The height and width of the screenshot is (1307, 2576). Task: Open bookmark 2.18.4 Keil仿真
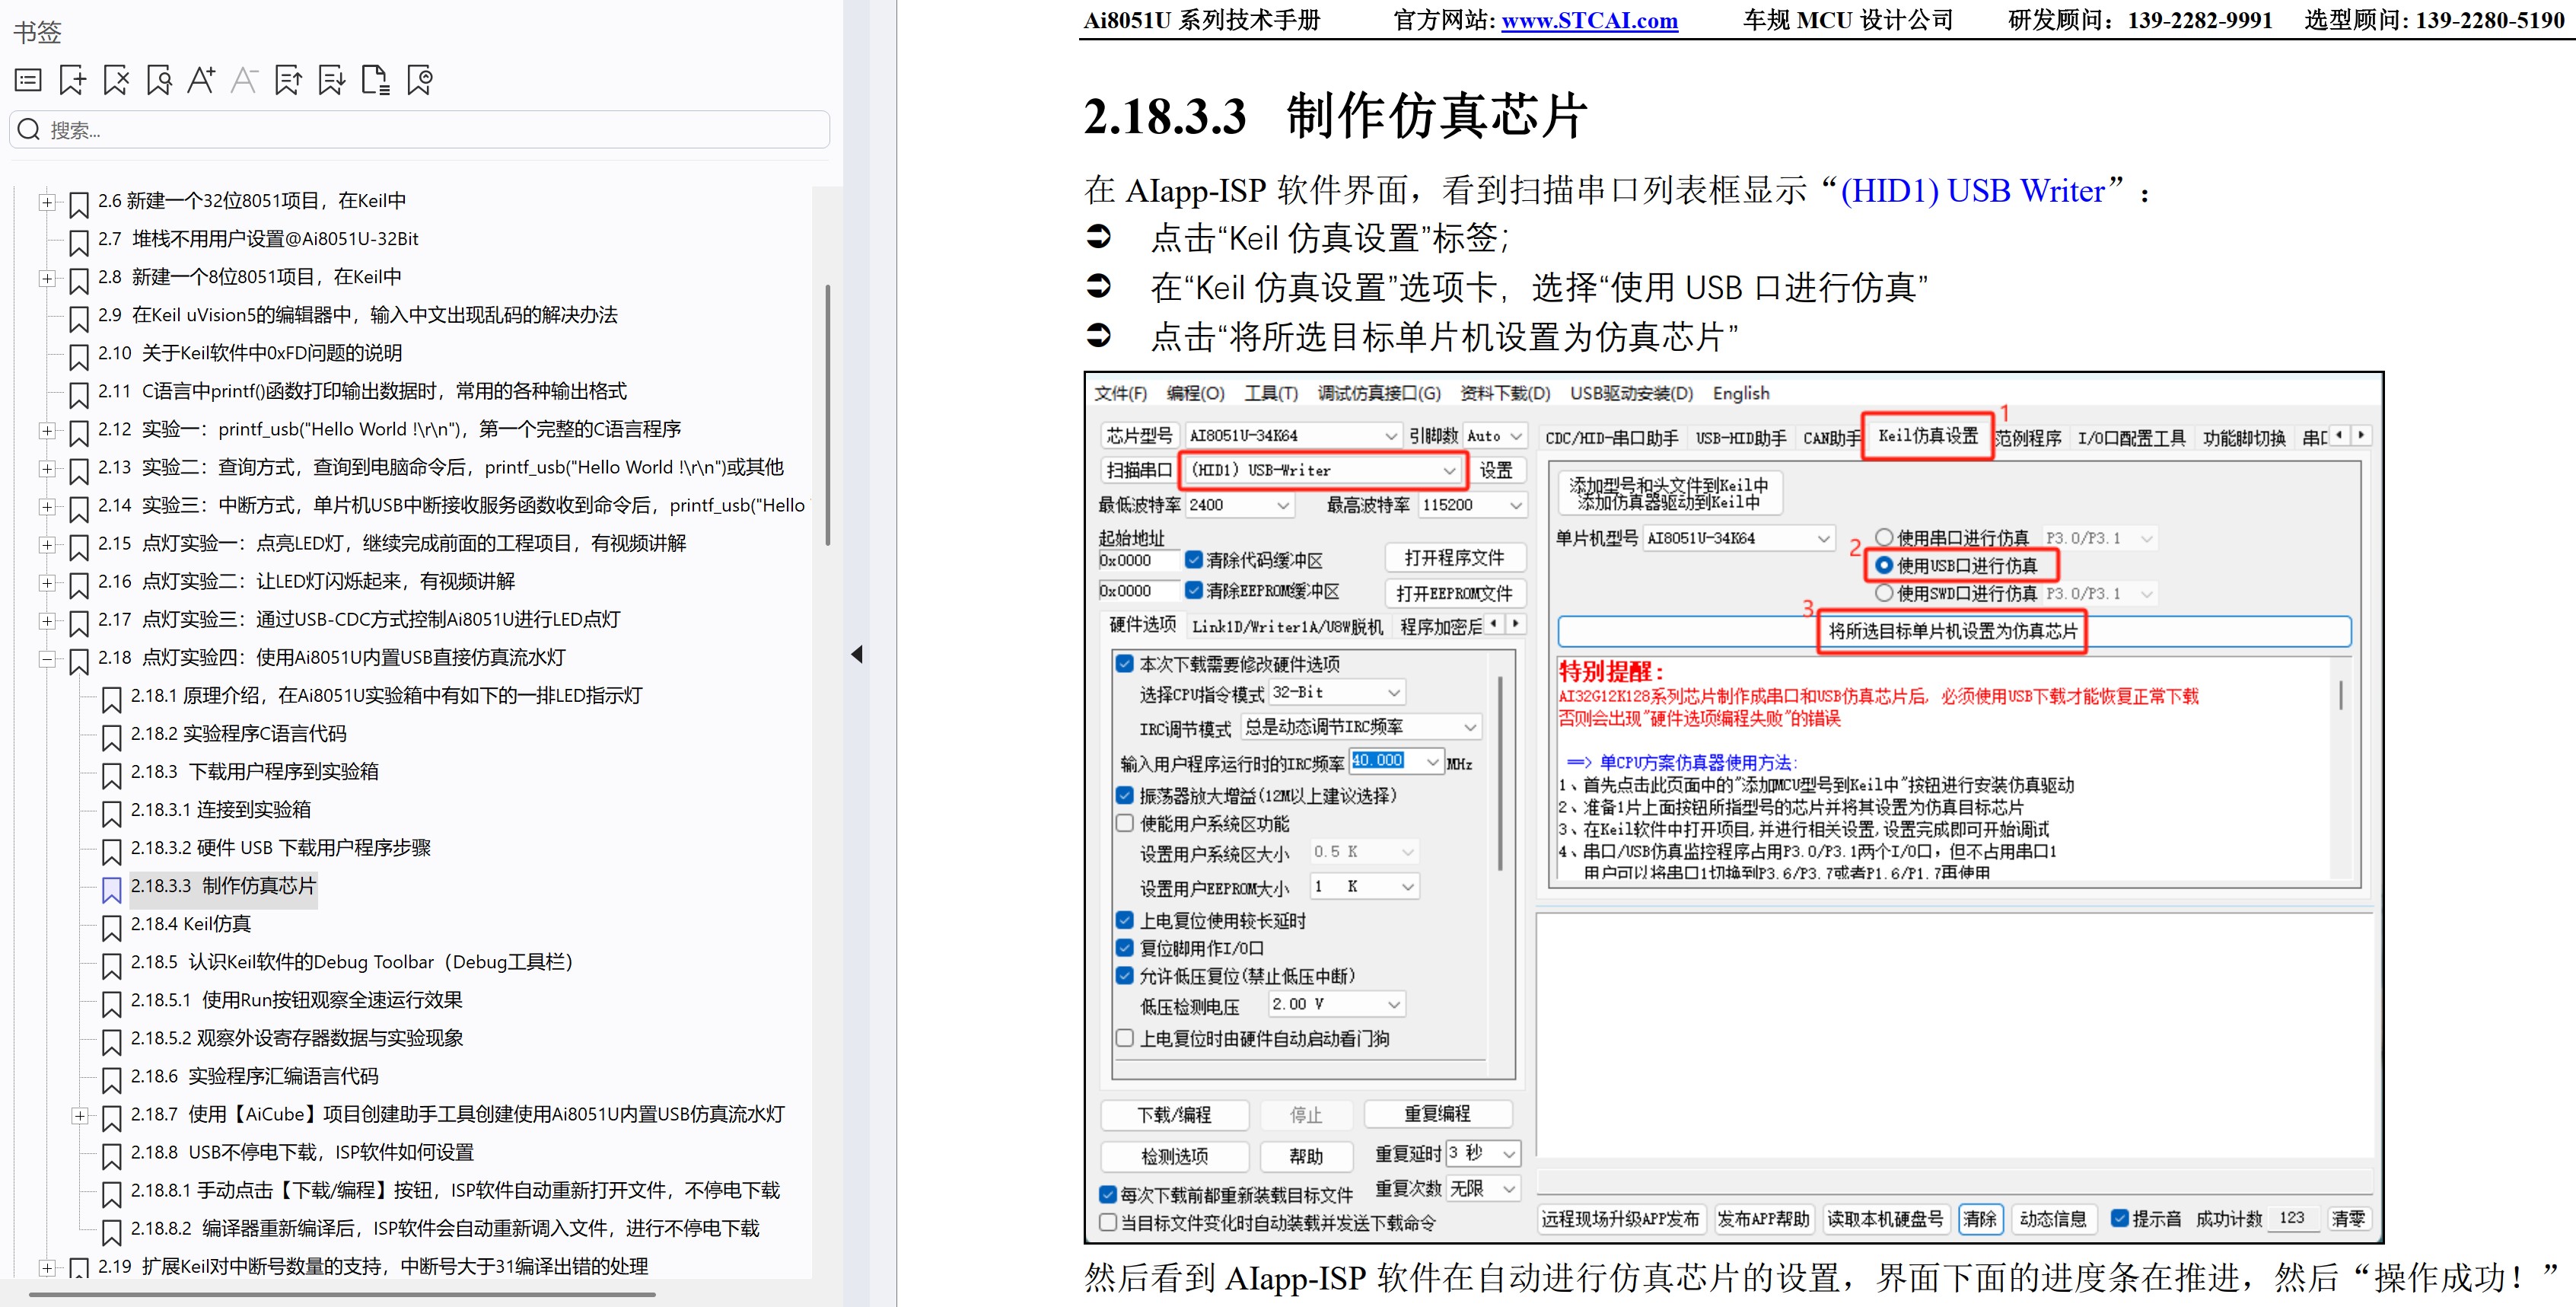[190, 924]
